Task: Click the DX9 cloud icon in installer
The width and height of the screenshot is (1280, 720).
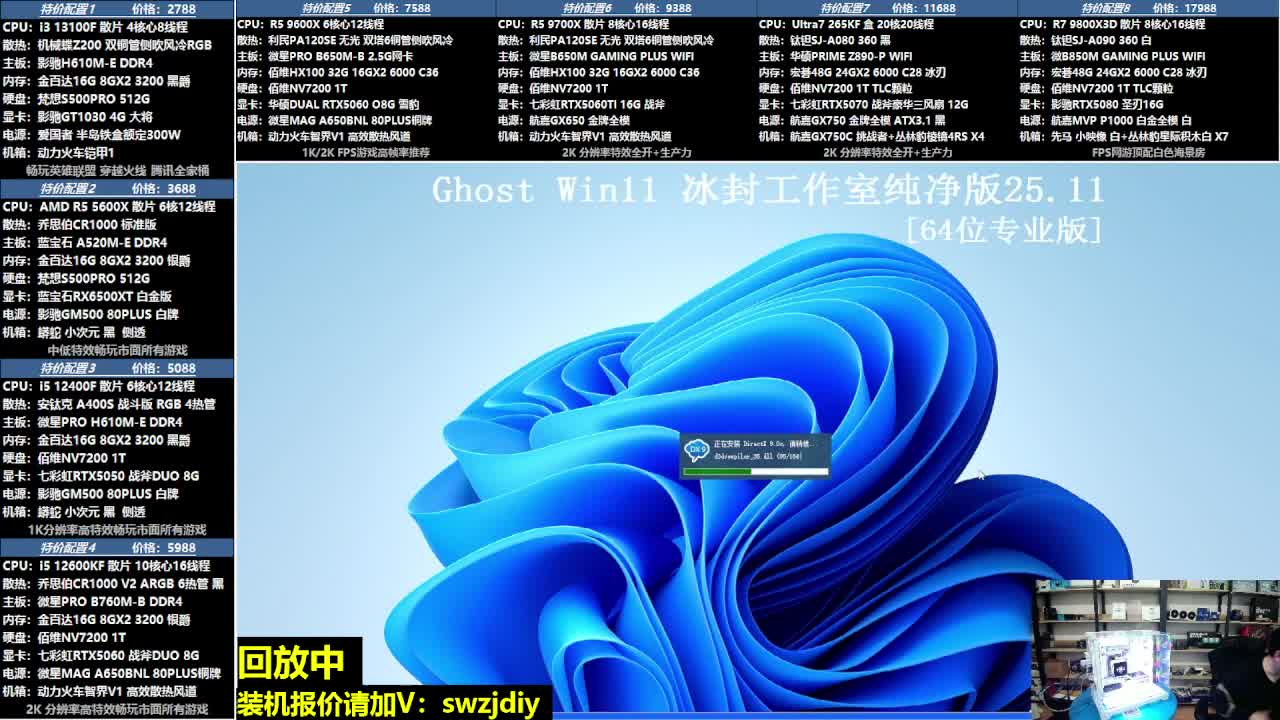Action: click(697, 450)
